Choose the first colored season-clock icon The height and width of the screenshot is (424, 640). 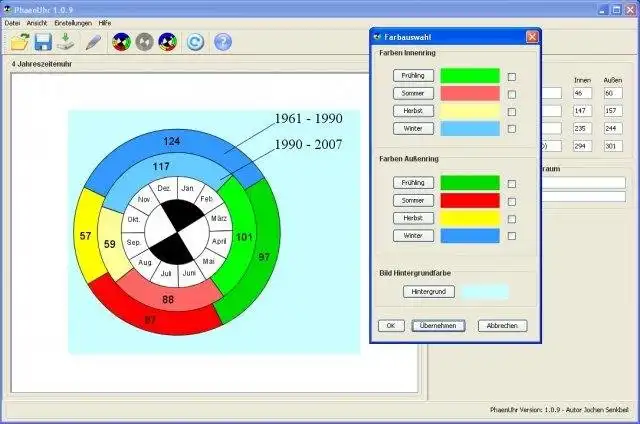pos(122,42)
